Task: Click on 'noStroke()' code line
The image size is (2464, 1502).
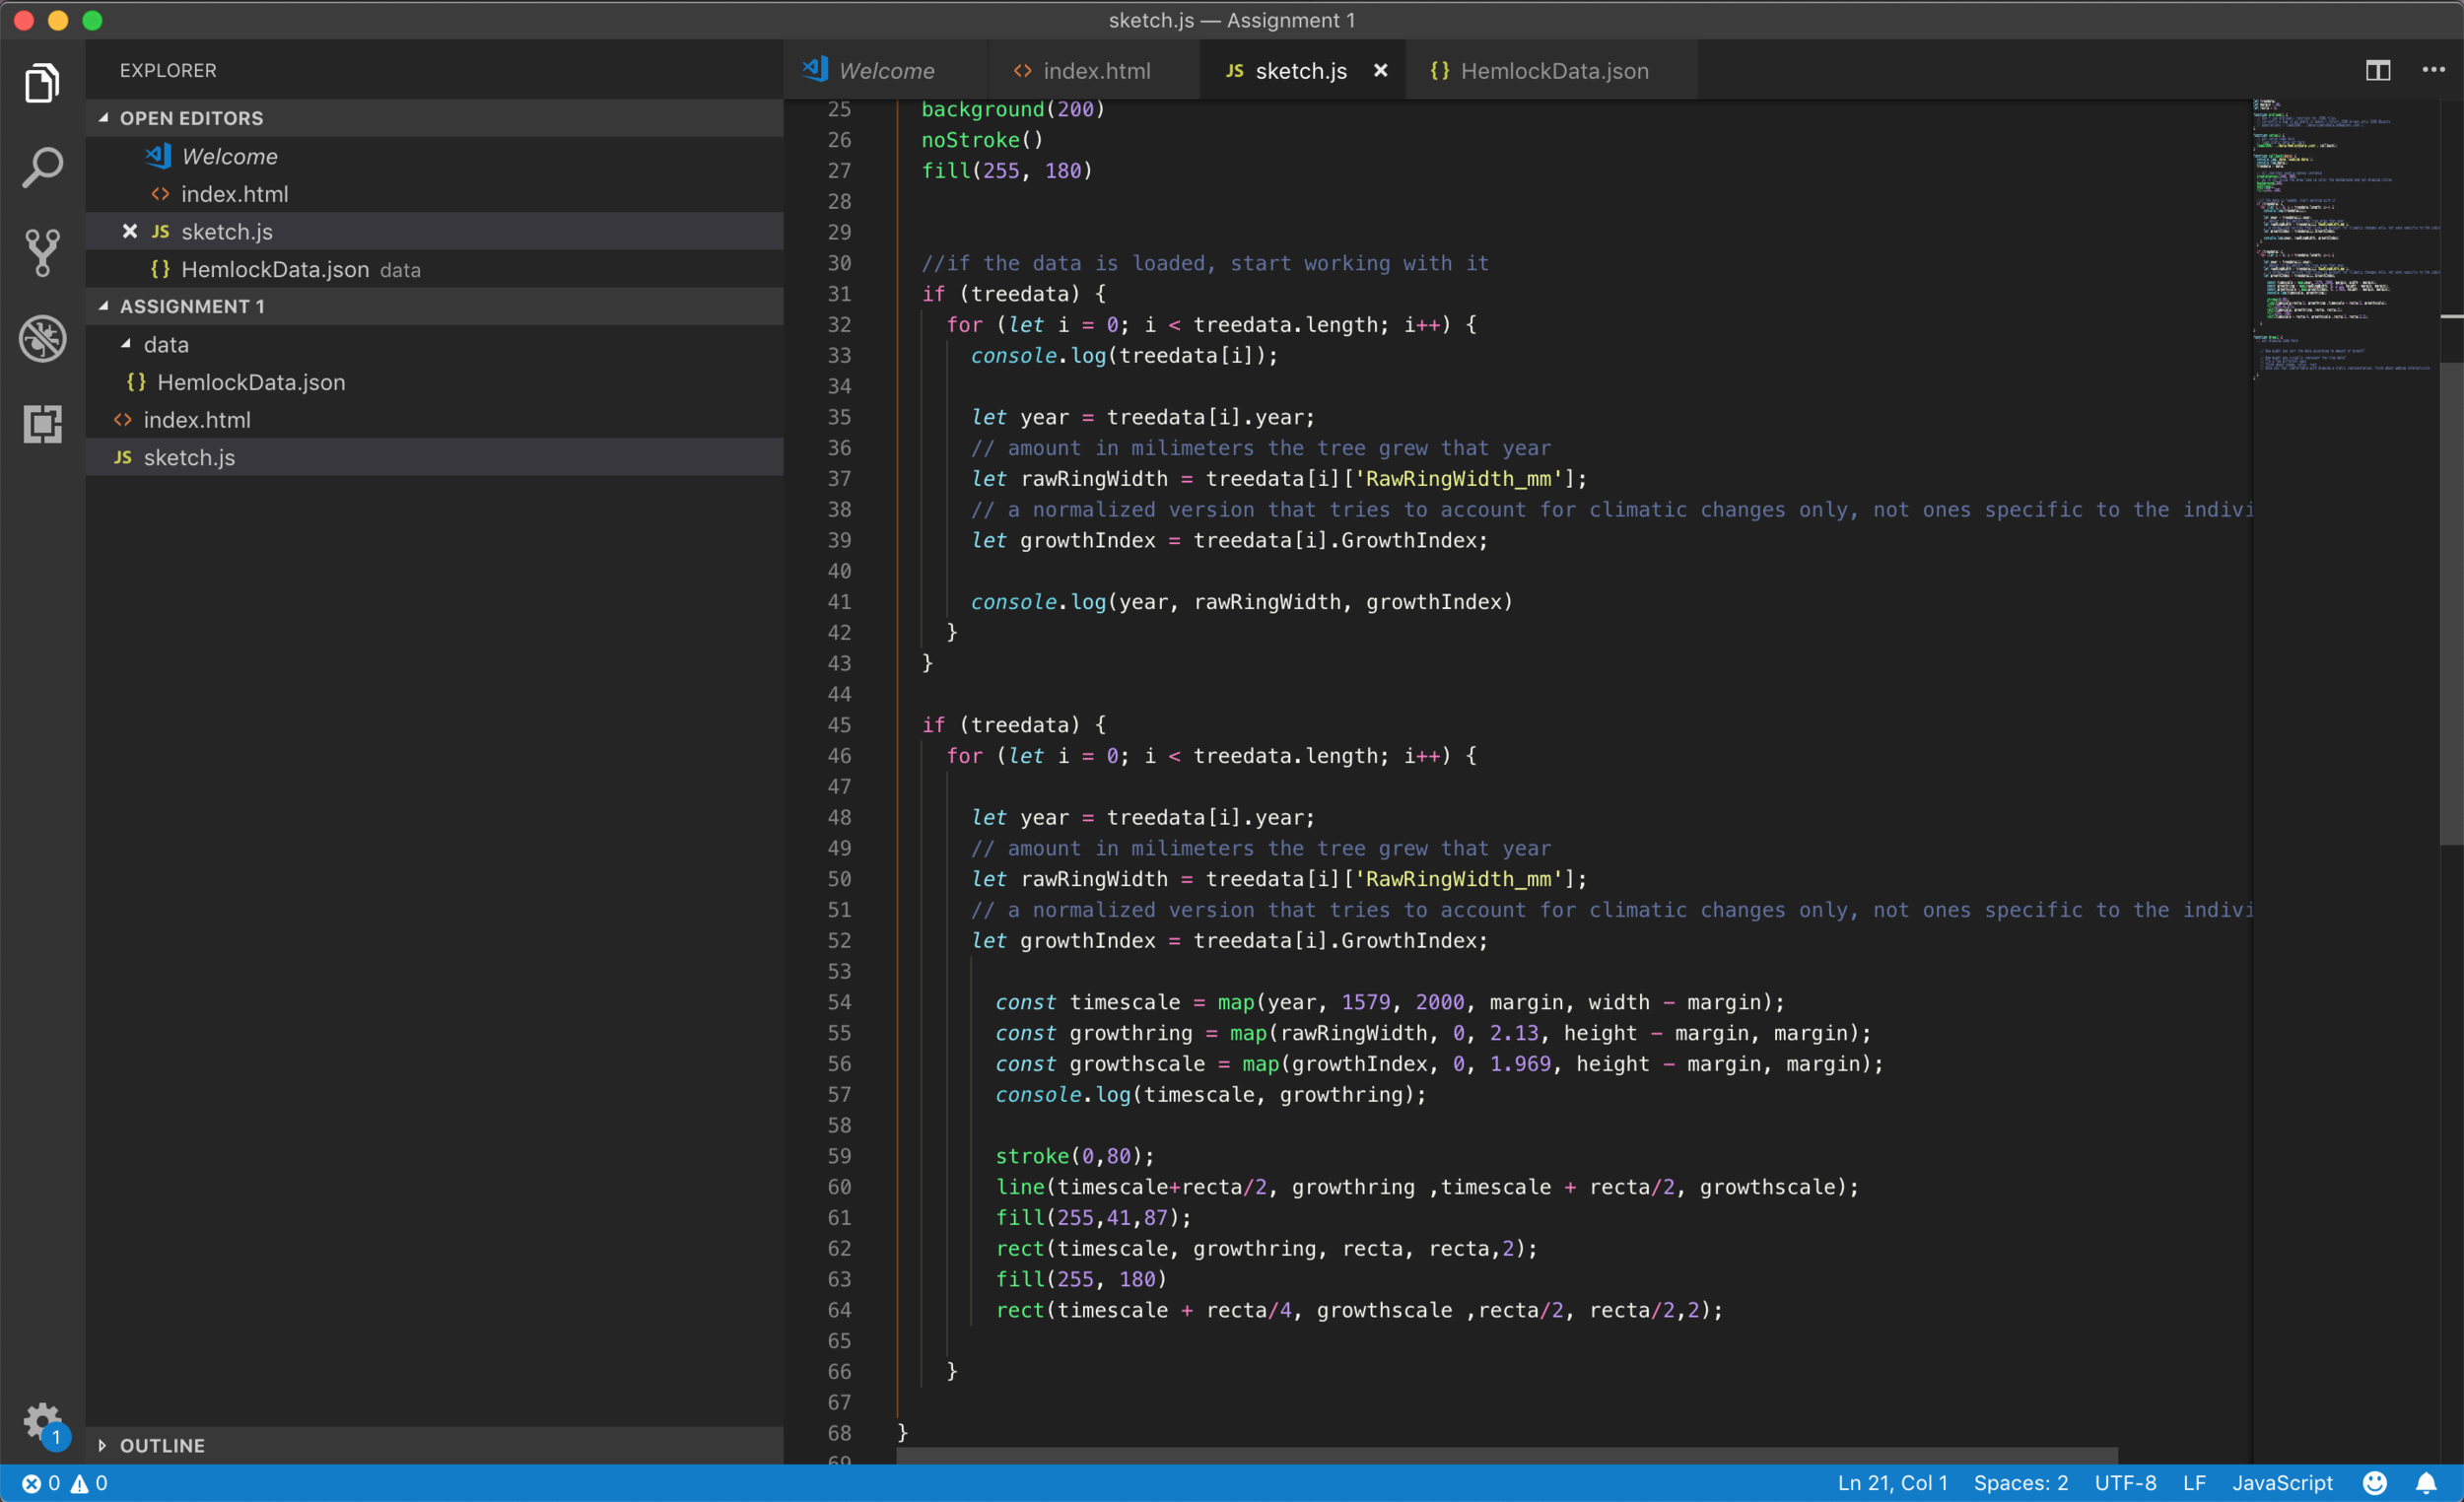Action: coord(982,140)
